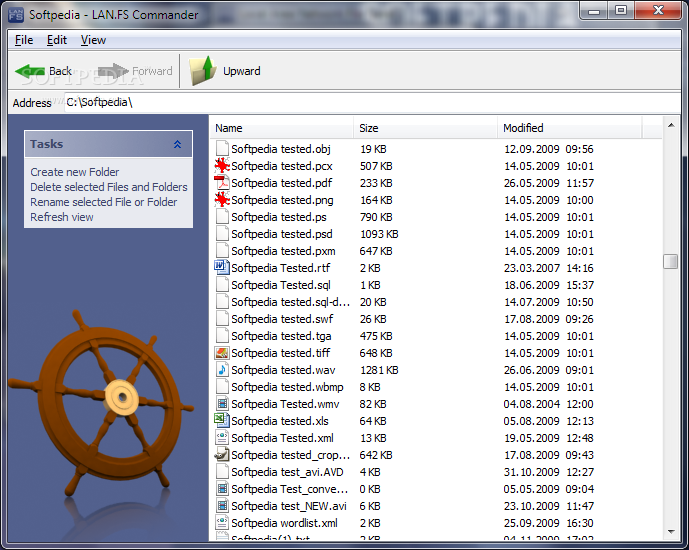Image resolution: width=689 pixels, height=550 pixels.
Task: Click the music note icon of Softpedia tested.wav
Action: [222, 370]
